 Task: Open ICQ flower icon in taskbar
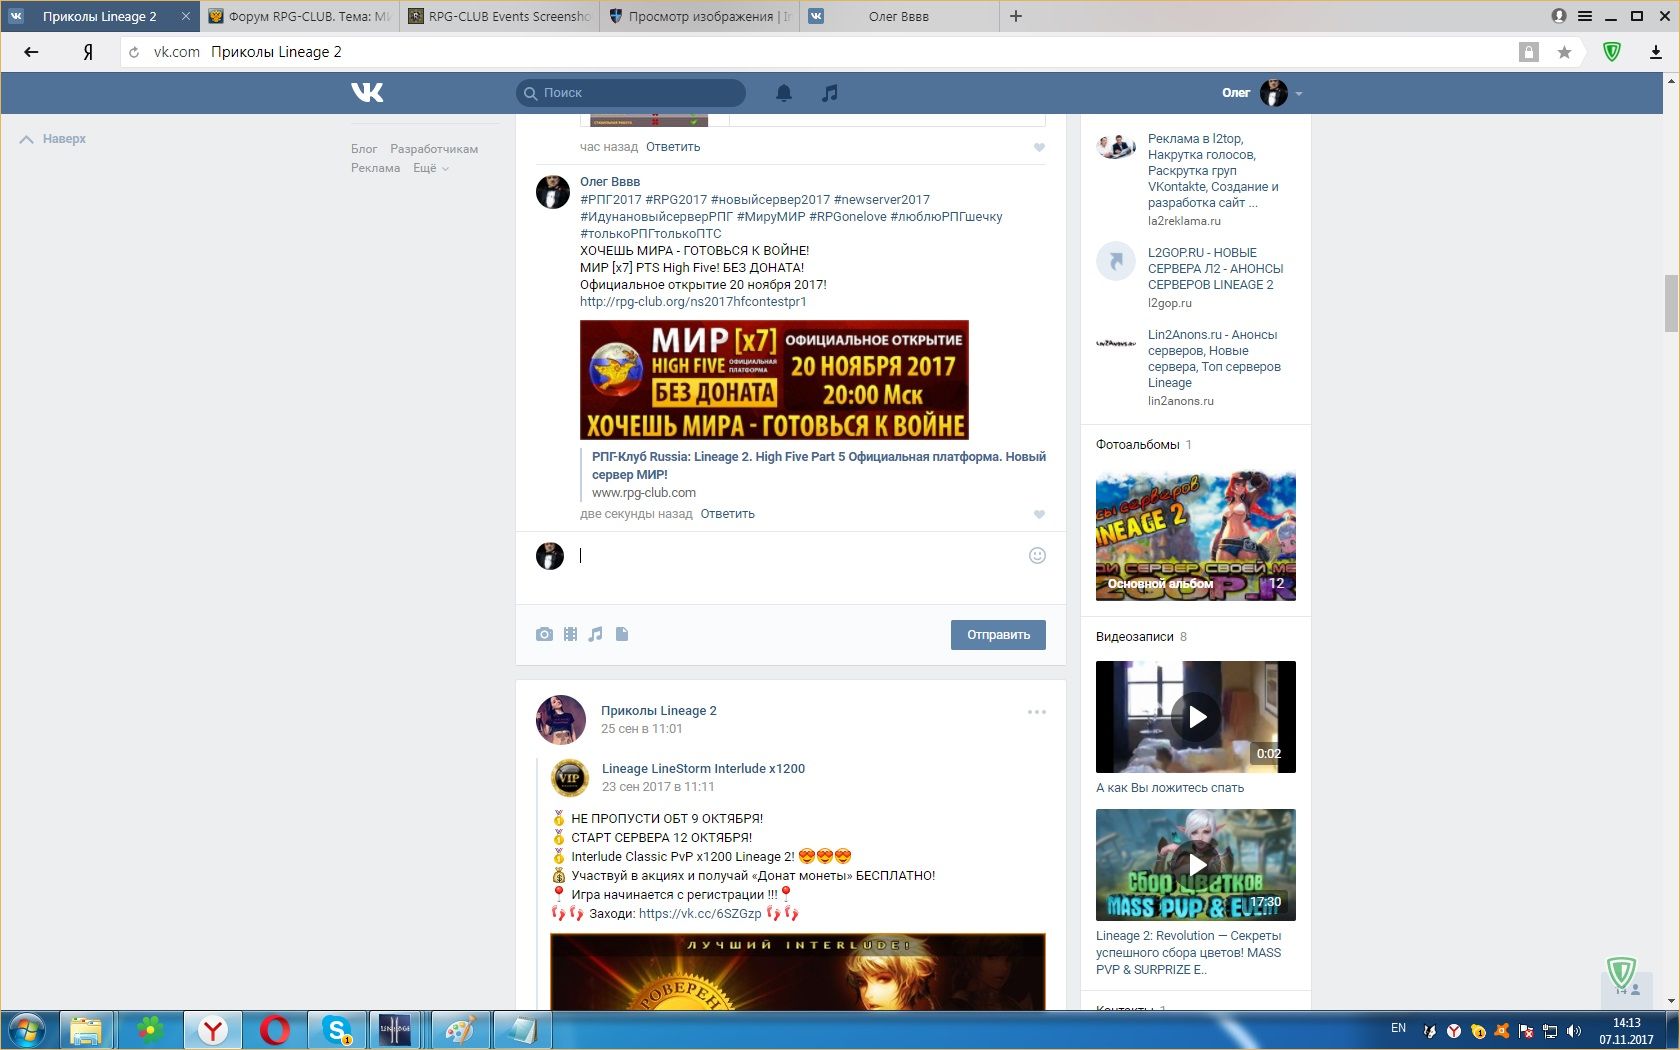pyautogui.click(x=150, y=1030)
